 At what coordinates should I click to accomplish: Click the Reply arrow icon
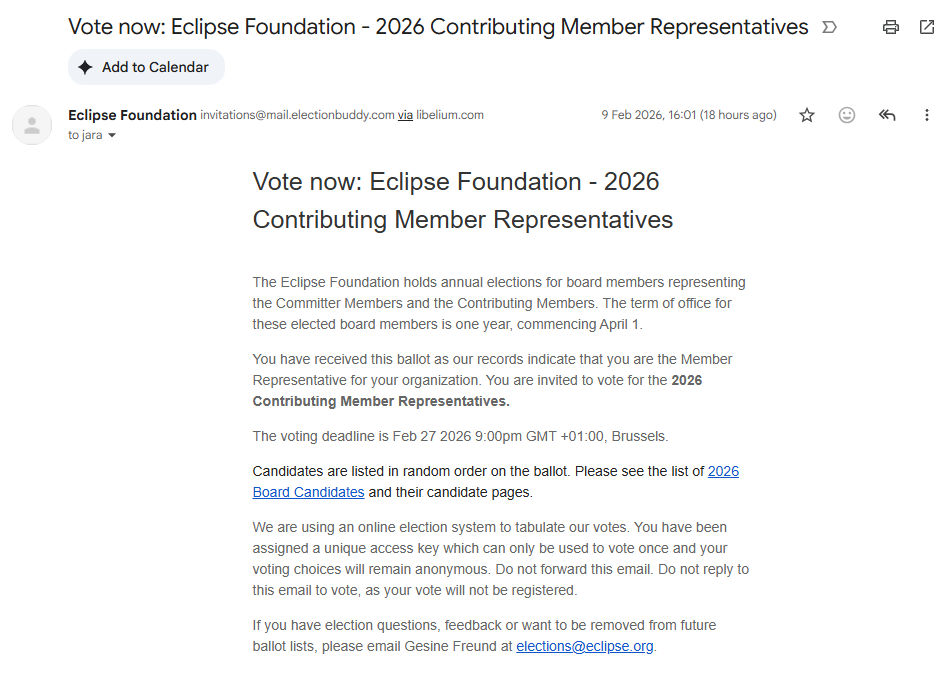point(887,115)
